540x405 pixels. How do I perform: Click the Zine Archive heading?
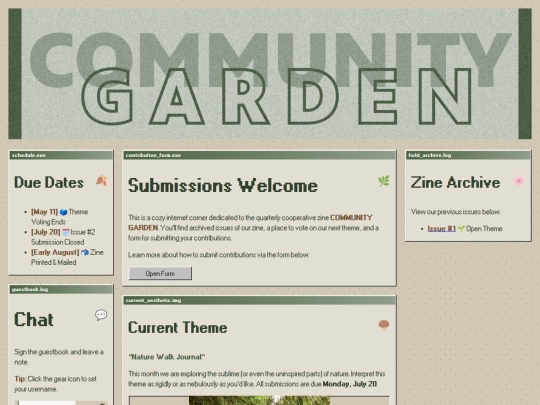point(455,182)
